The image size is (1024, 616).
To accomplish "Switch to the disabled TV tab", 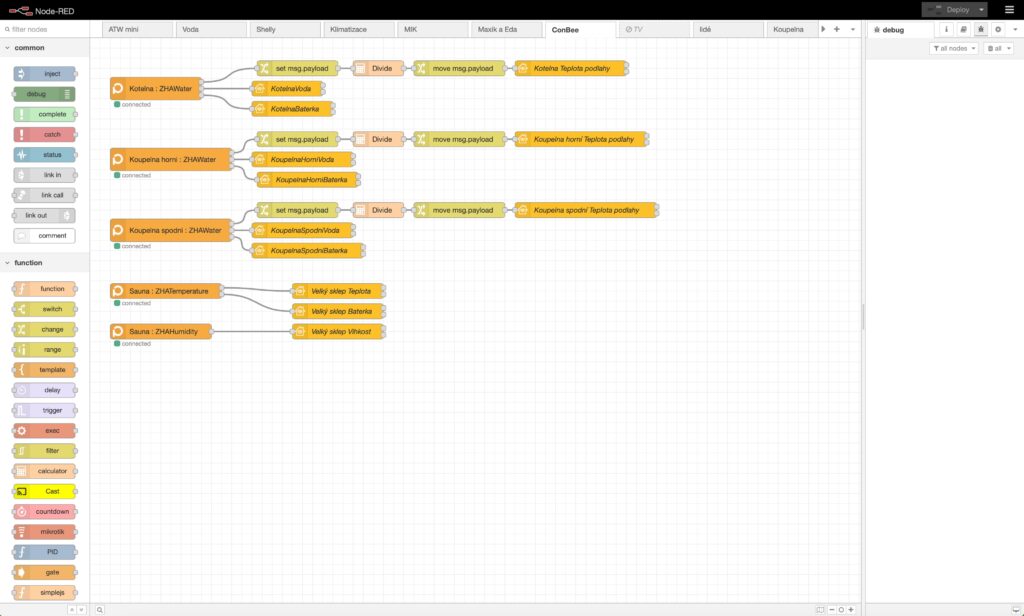I will [x=654, y=29].
